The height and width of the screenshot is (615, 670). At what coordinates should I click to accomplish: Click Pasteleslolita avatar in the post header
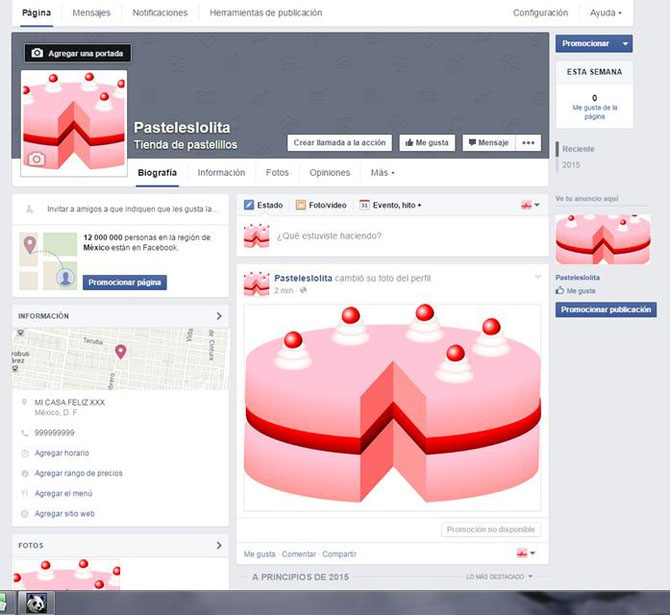[256, 284]
